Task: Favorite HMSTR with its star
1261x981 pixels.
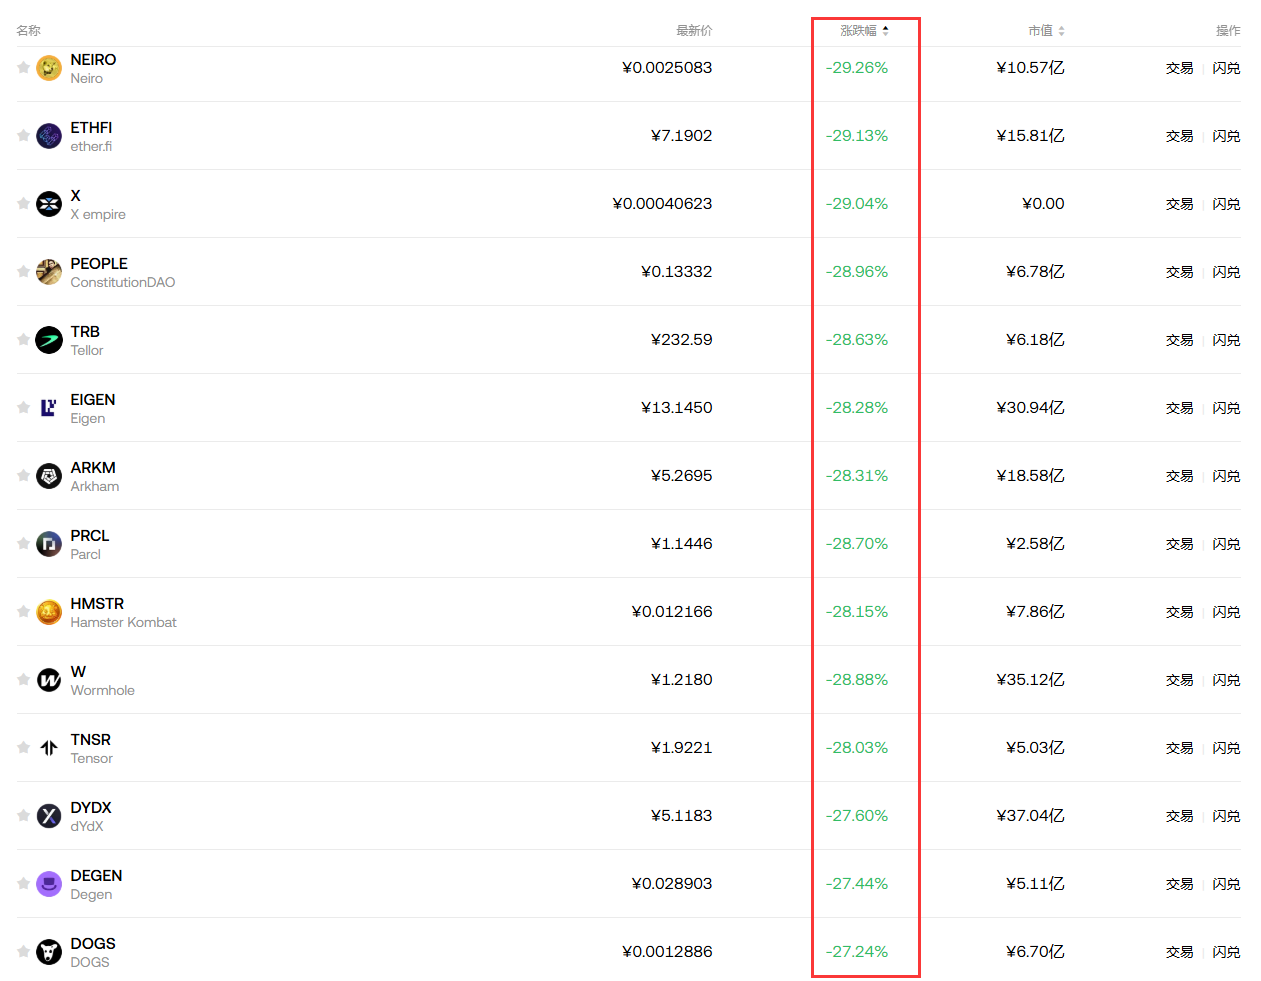Action: coord(23,611)
